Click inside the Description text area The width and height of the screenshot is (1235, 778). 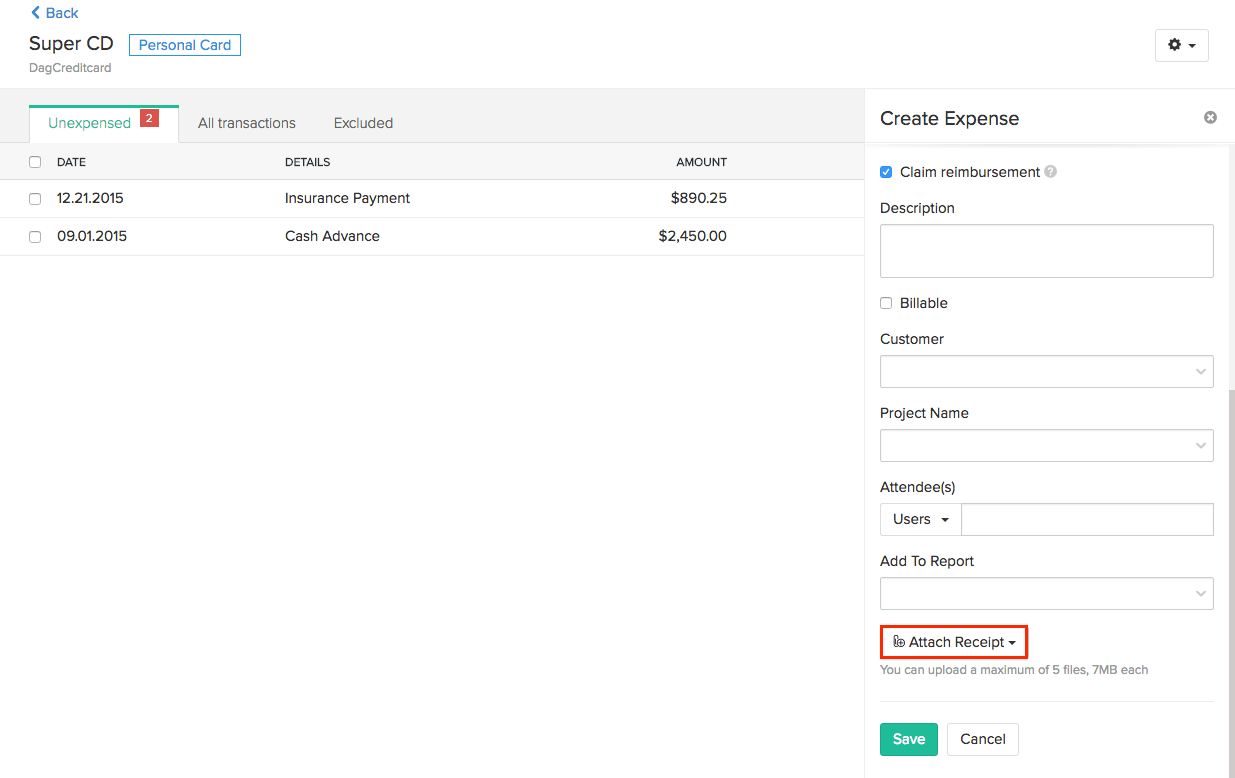click(1046, 250)
